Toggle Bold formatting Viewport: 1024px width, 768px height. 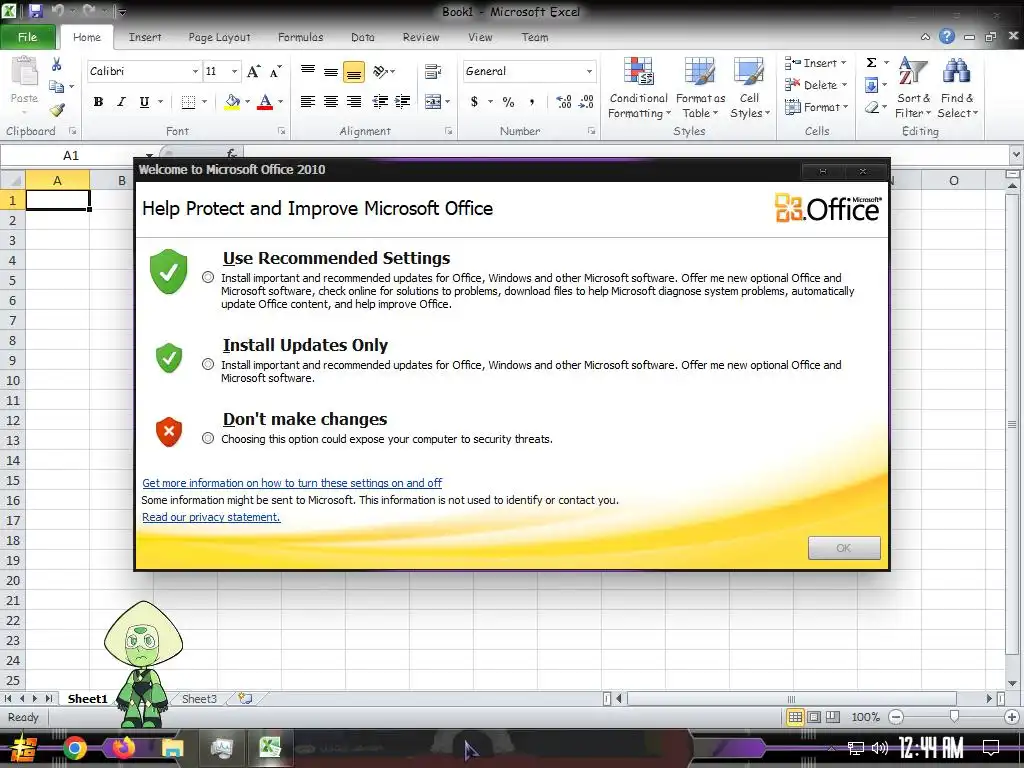pos(98,102)
